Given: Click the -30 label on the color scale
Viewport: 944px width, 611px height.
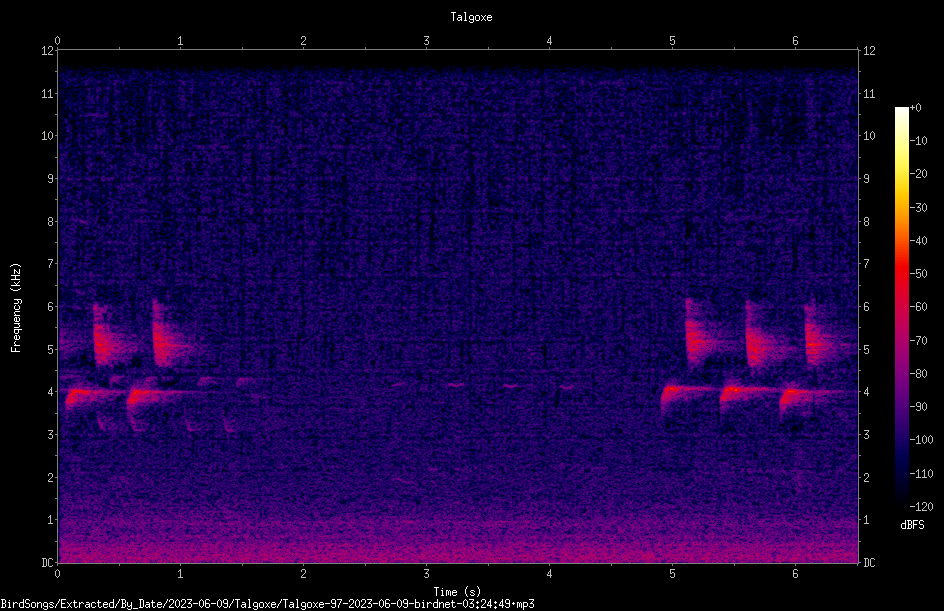Looking at the screenshot, I should point(919,207).
